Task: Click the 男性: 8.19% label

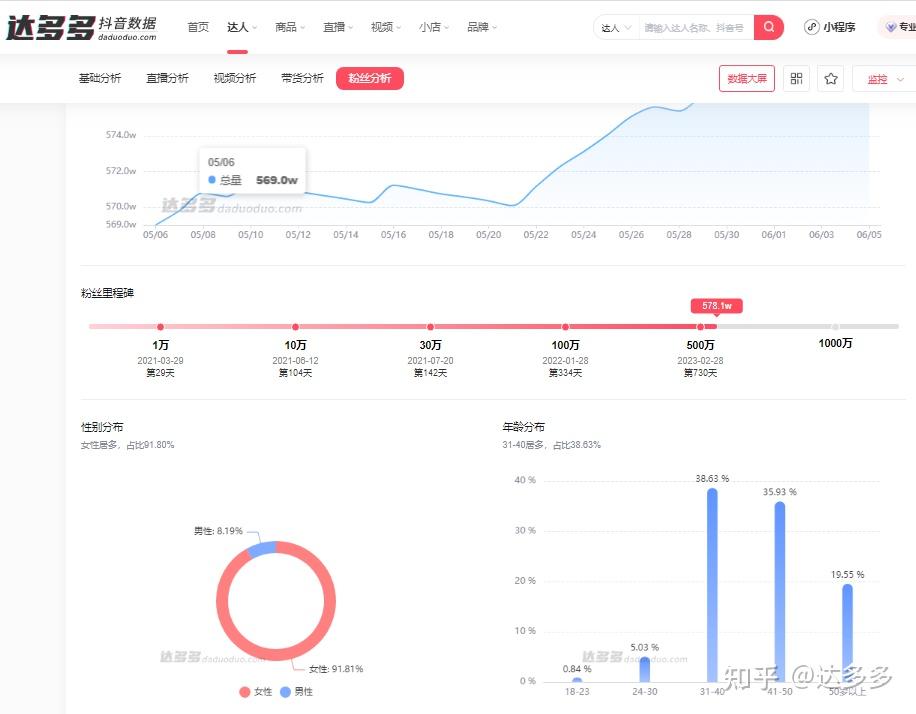Action: 218,531
